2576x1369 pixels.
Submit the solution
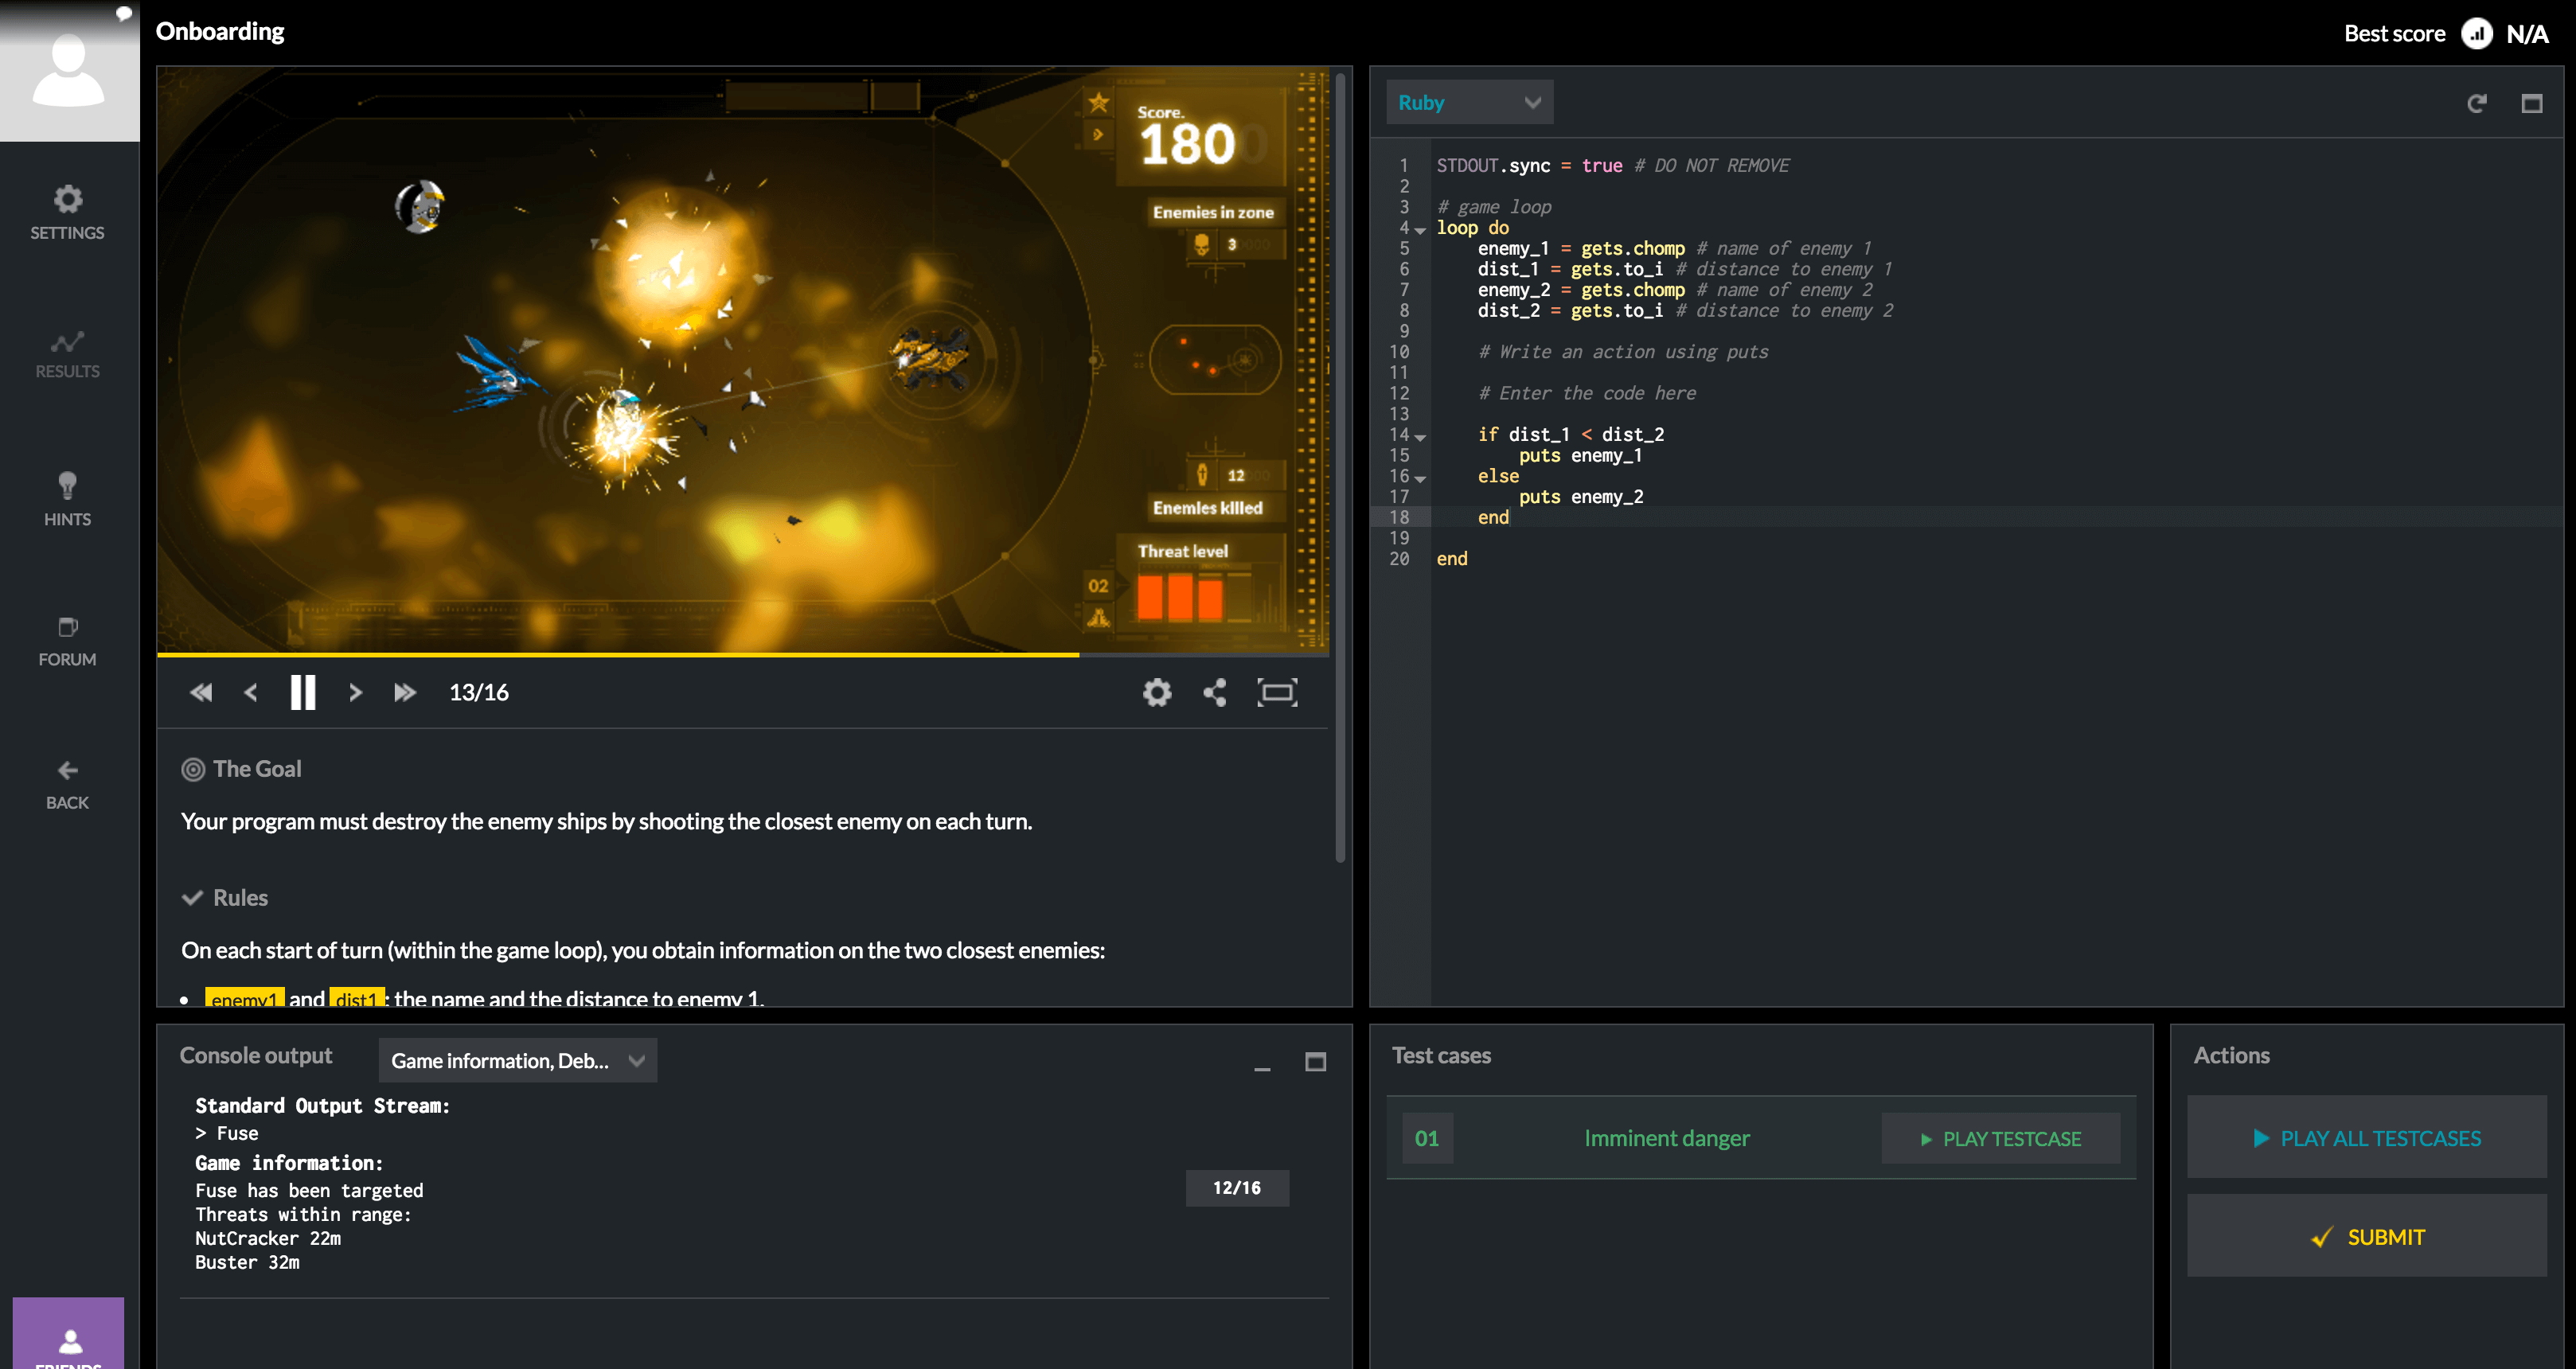[2366, 1237]
